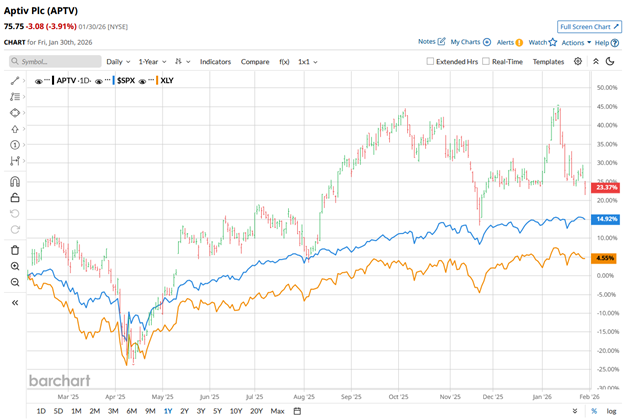This screenshot has height=419, width=624.
Task: Switch to the 6M time range
Action: pos(131,411)
